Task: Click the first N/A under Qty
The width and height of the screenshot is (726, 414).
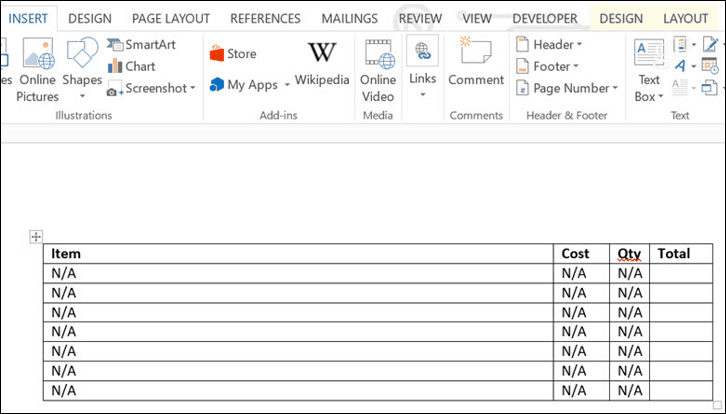Action: pos(630,273)
